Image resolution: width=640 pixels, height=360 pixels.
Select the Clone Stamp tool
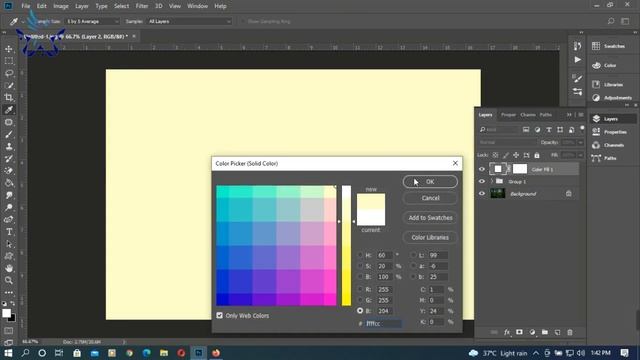pyautogui.click(x=9, y=147)
